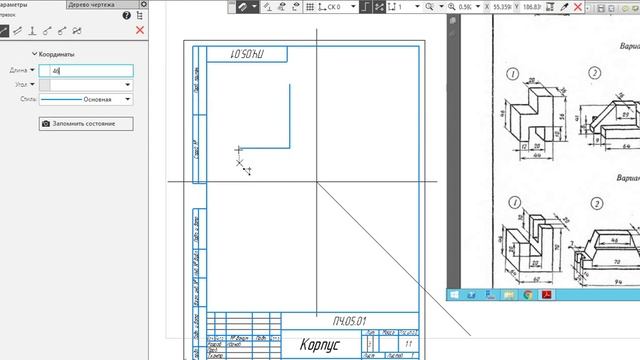Click the second layer visibility icon

tap(282, 7)
